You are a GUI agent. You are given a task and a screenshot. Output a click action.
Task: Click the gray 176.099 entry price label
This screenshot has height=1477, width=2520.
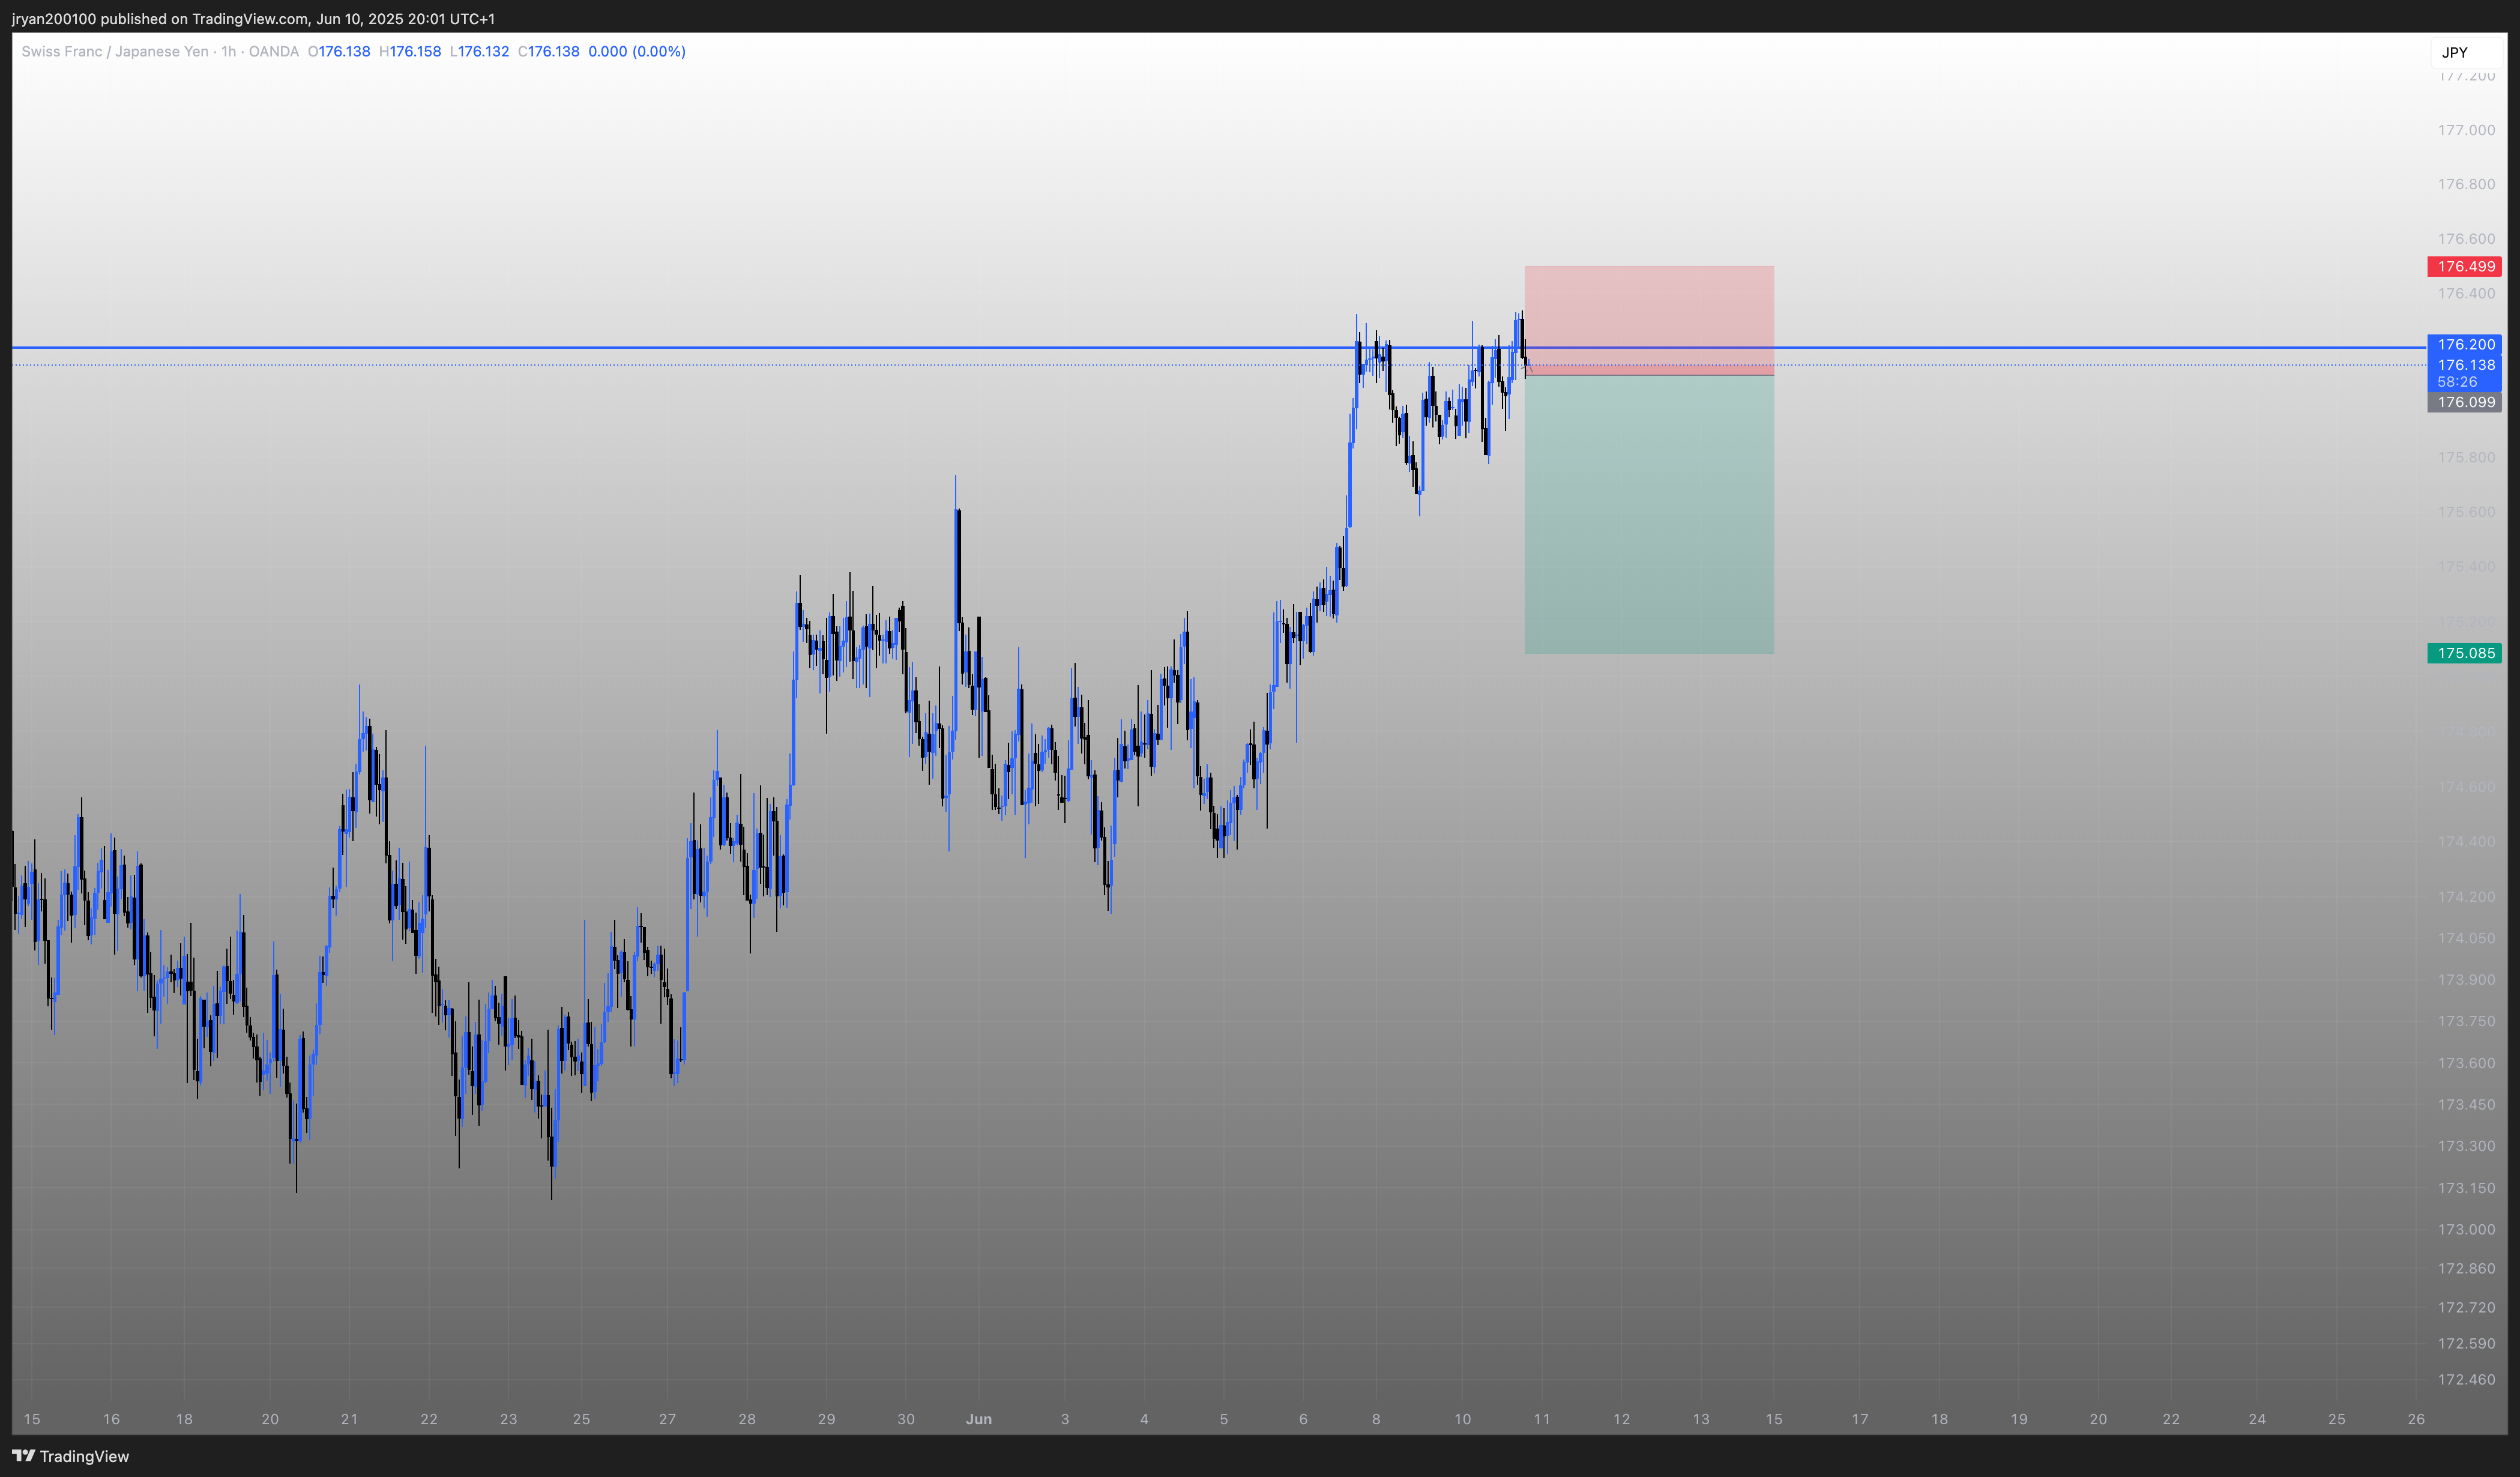pyautogui.click(x=2464, y=402)
